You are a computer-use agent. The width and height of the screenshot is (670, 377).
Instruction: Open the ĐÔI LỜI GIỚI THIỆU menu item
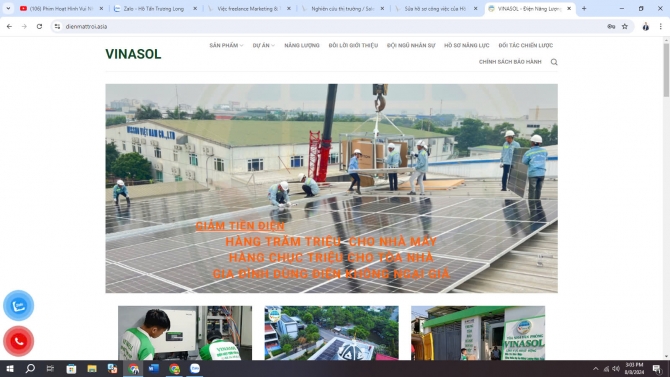click(x=353, y=45)
